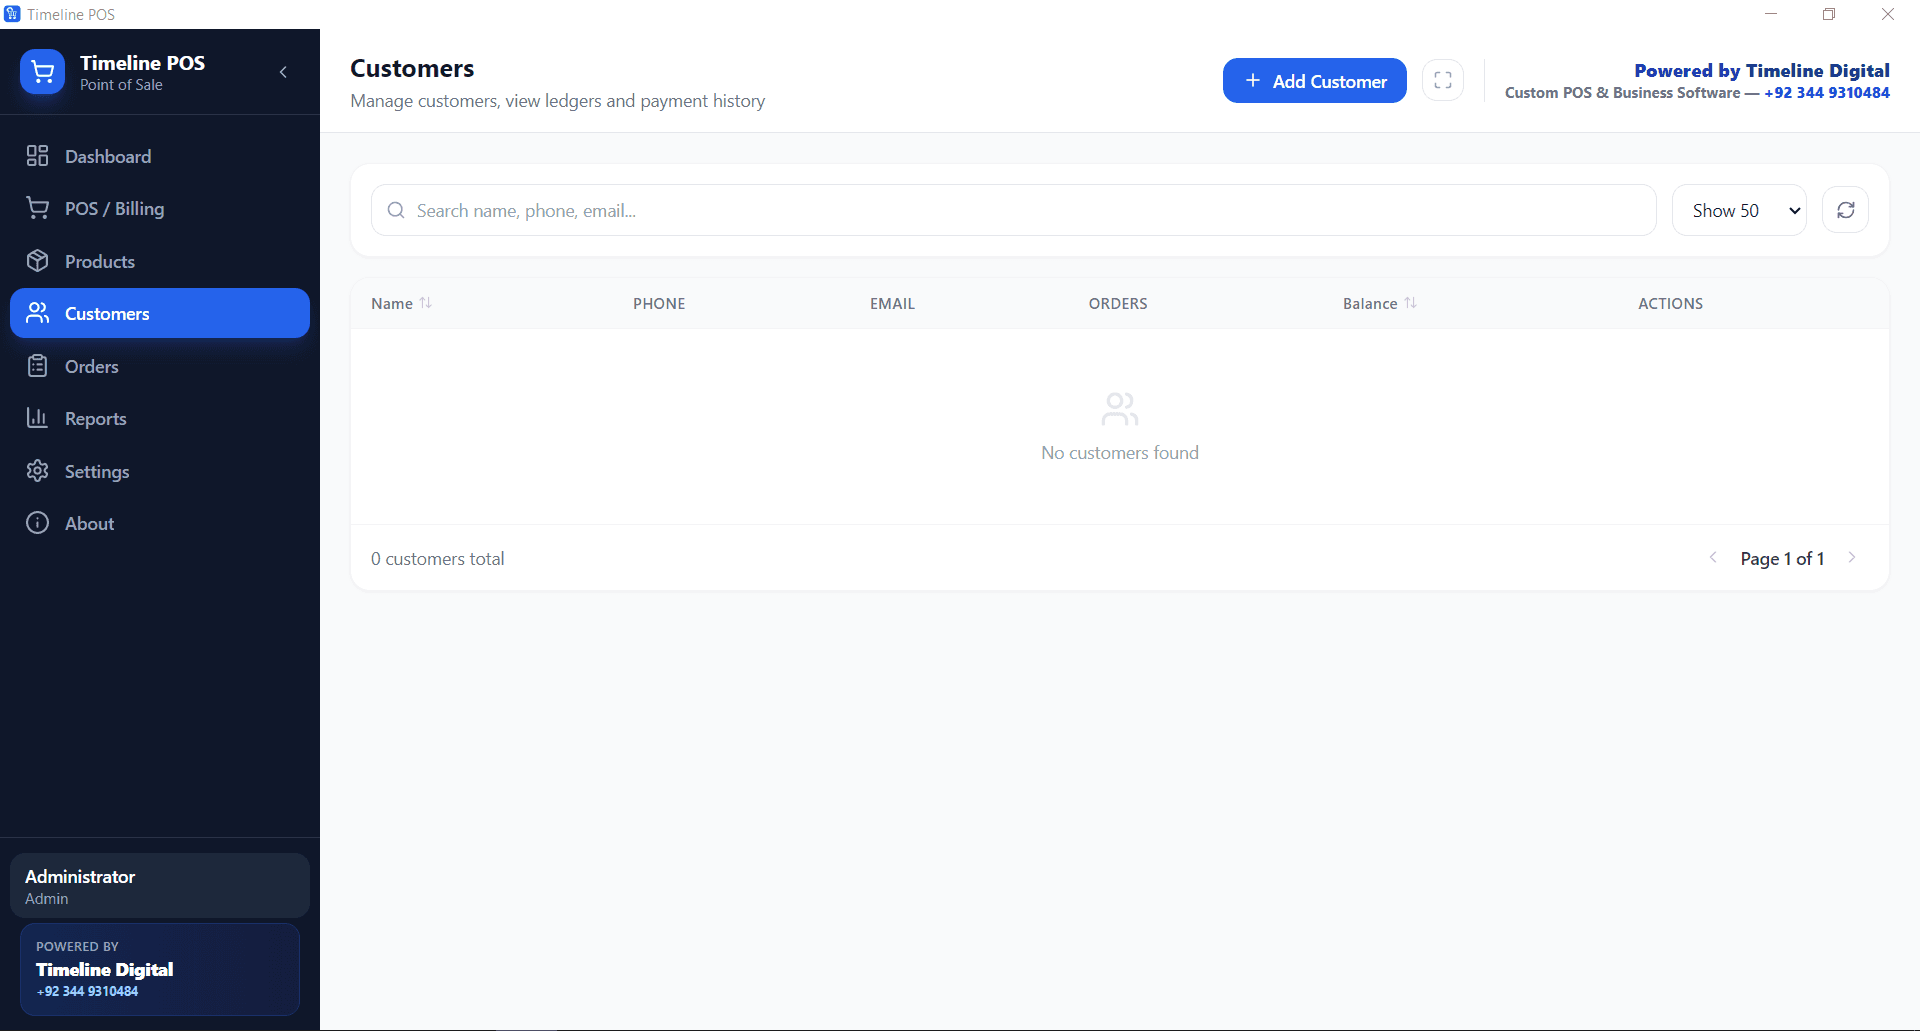Collapse the sidebar with the chevron
The image size is (1920, 1031).
283,72
